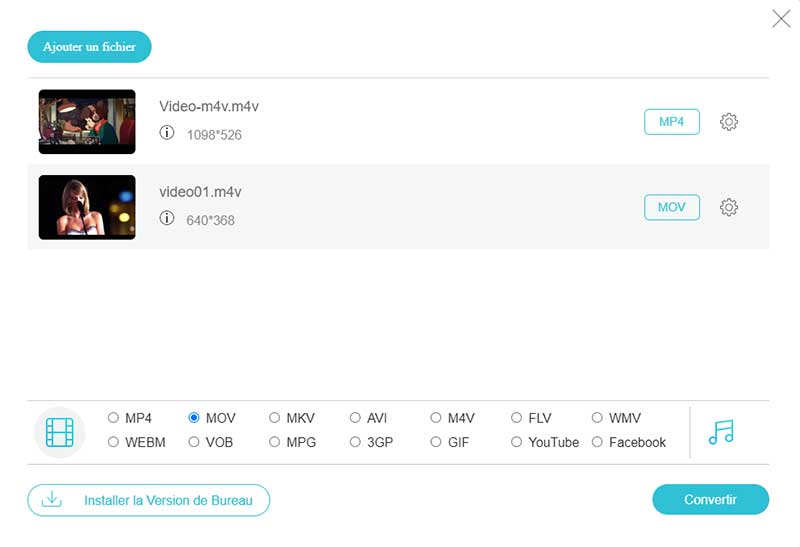Show info icon for video01.m4v
Viewport: 800px width, 547px height.
(x=167, y=218)
